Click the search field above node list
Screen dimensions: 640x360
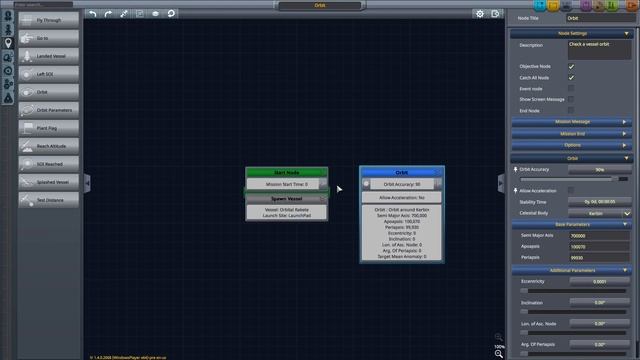(x=43, y=4)
